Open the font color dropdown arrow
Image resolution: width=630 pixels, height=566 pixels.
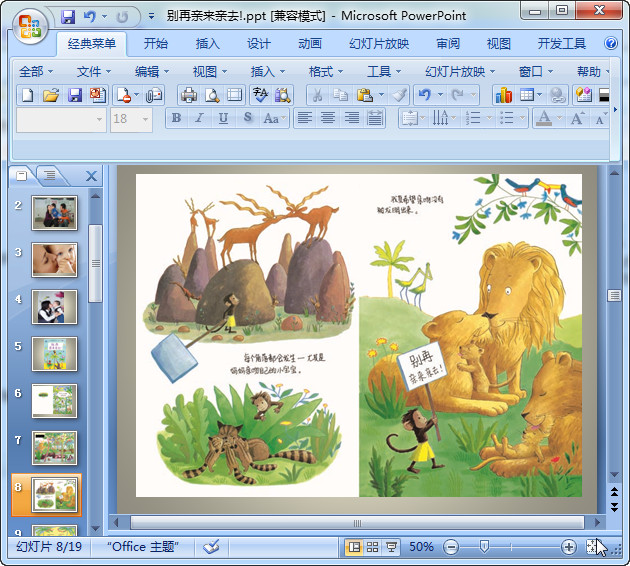point(559,119)
